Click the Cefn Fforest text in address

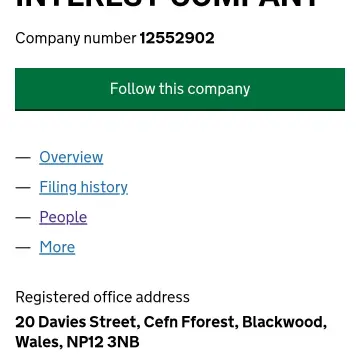191,322
